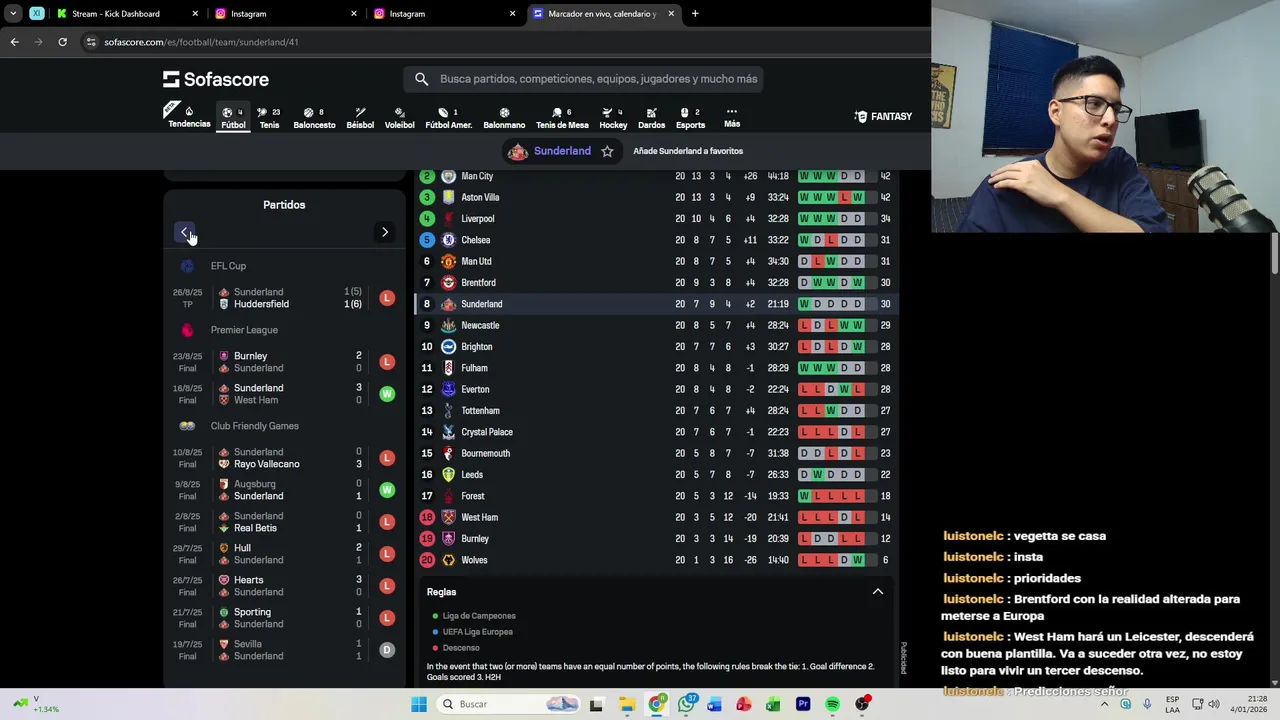Open a new browser tab
This screenshot has width=1280, height=720.
tap(695, 14)
